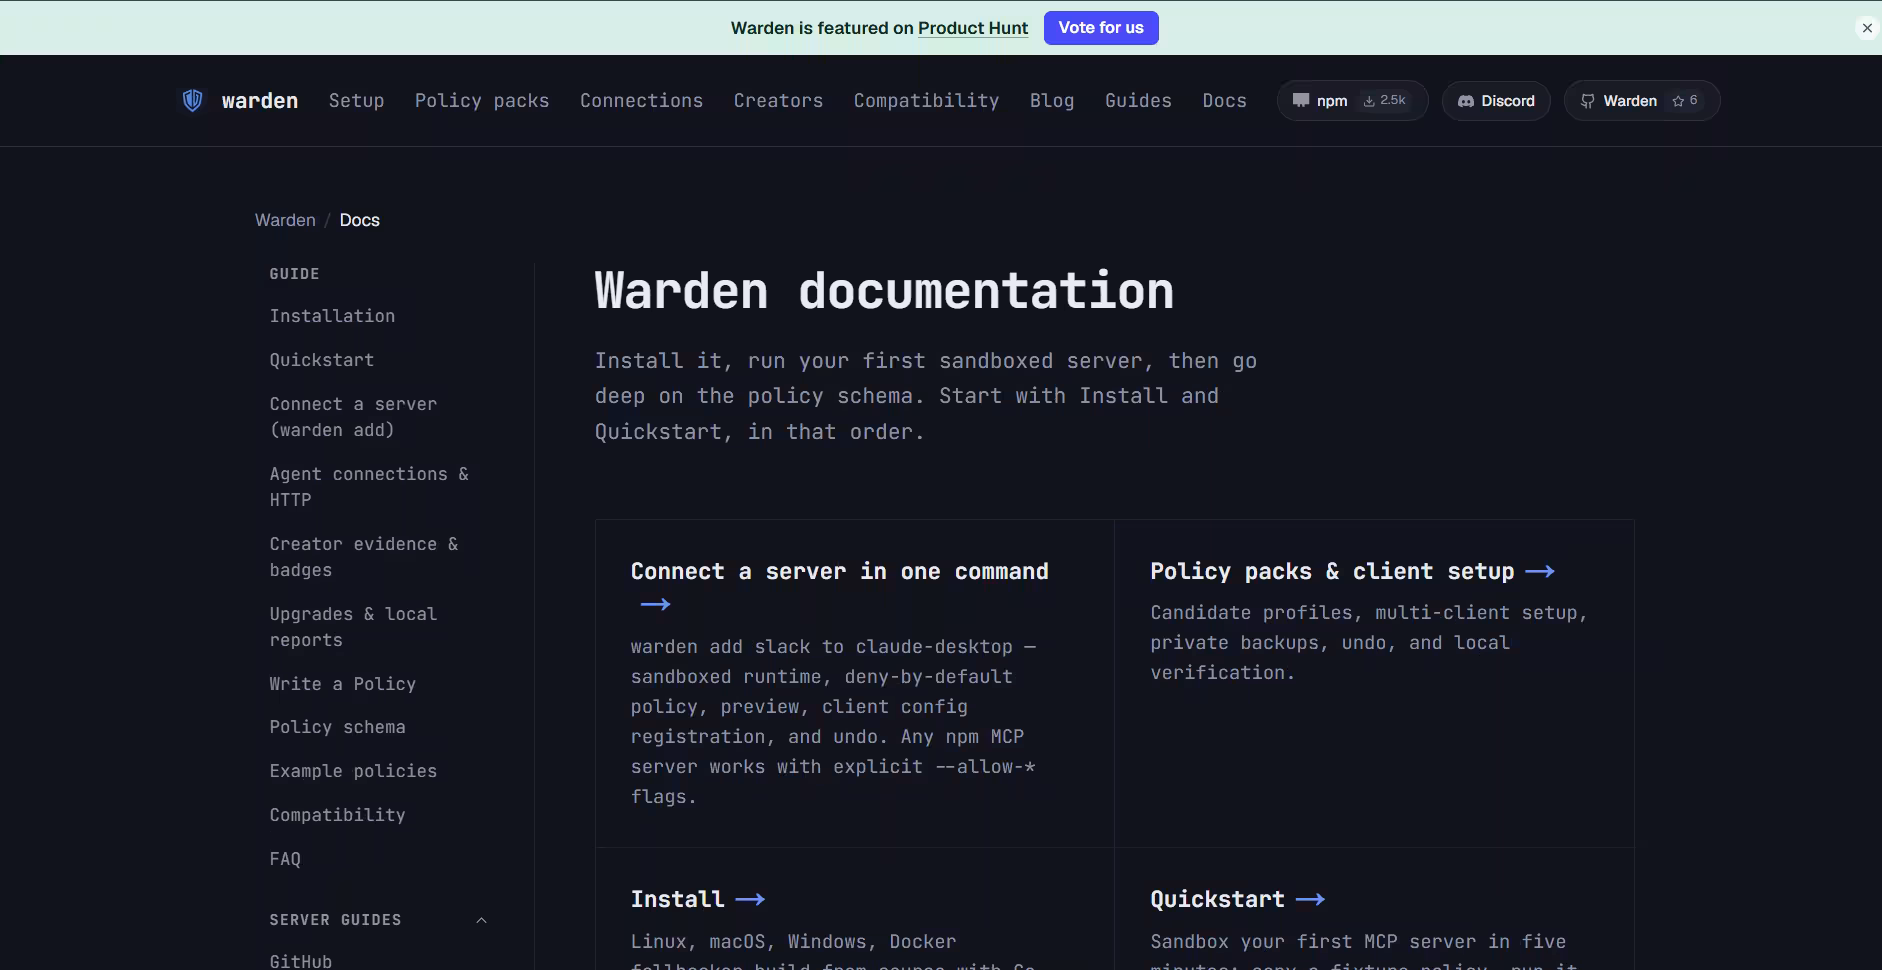This screenshot has height=970, width=1882.
Task: Open Example policies in sidebar
Action: coord(353,771)
